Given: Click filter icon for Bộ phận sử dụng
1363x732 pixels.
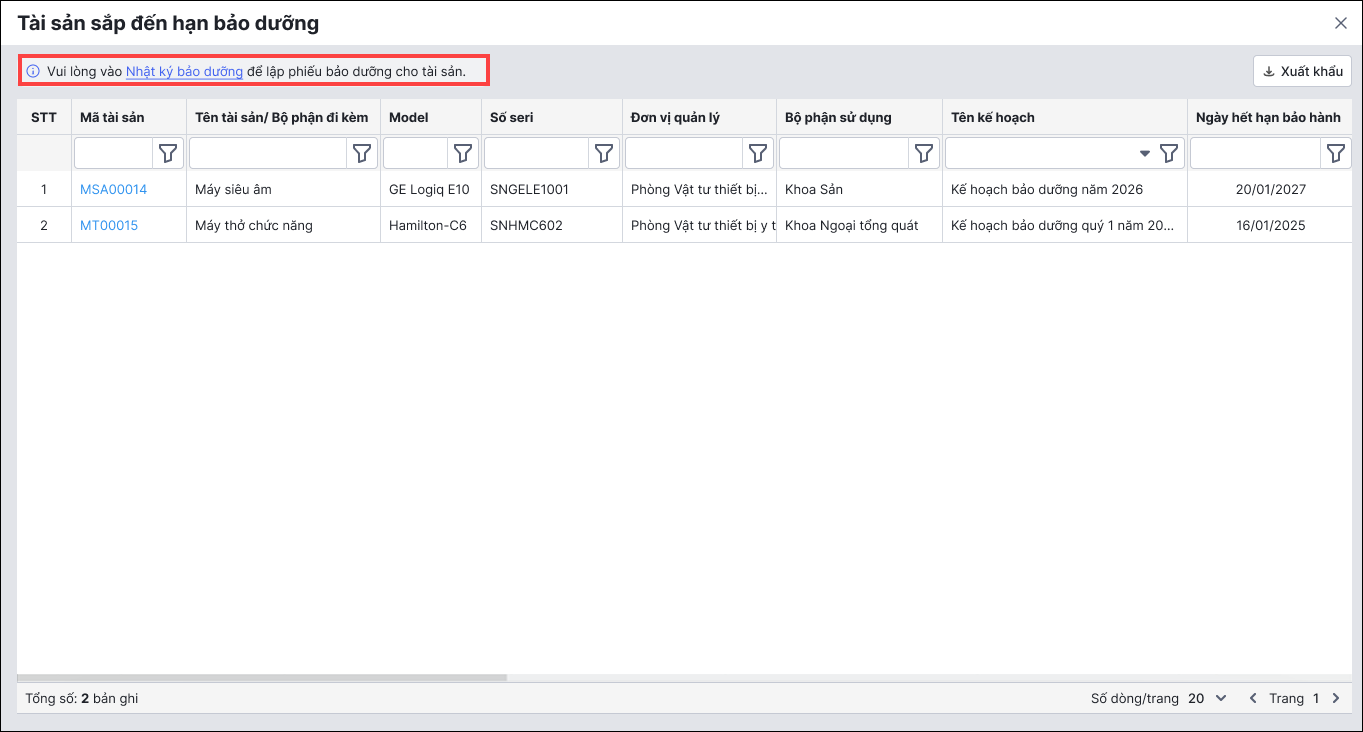Looking at the screenshot, I should (x=924, y=153).
